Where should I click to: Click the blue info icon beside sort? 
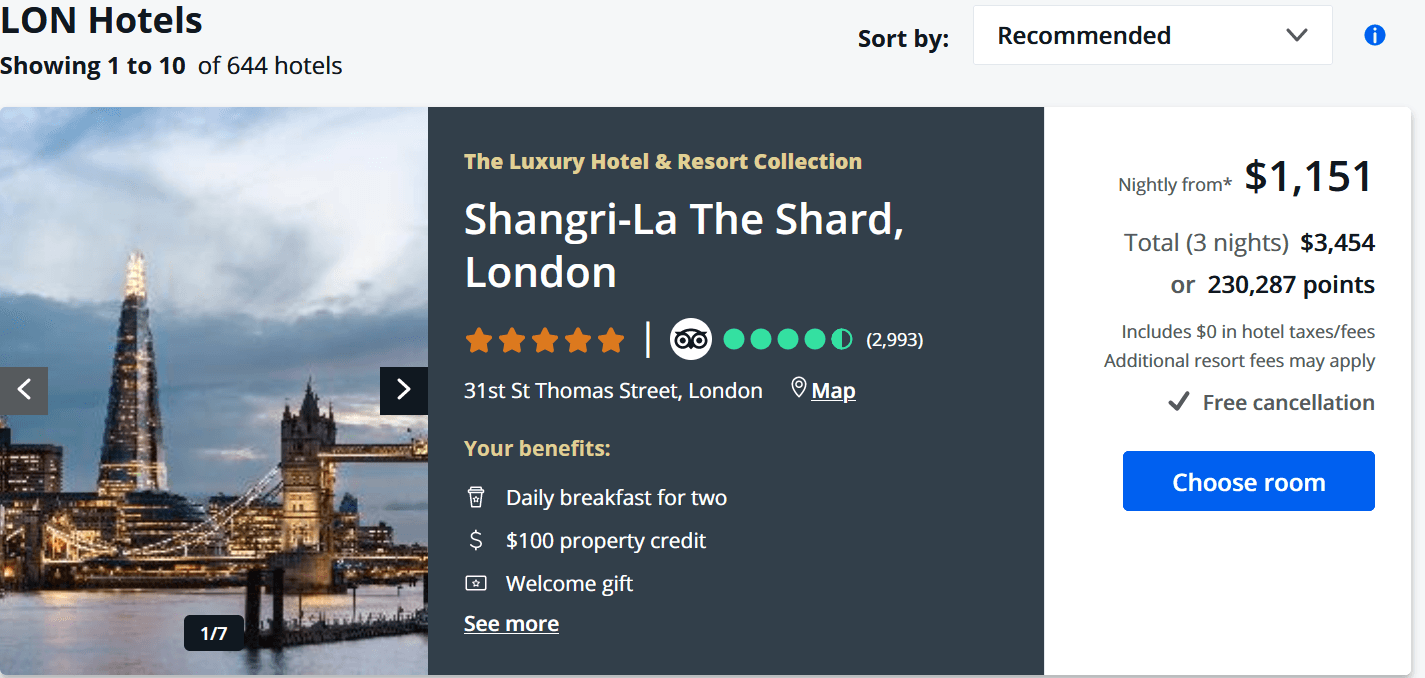(1375, 36)
